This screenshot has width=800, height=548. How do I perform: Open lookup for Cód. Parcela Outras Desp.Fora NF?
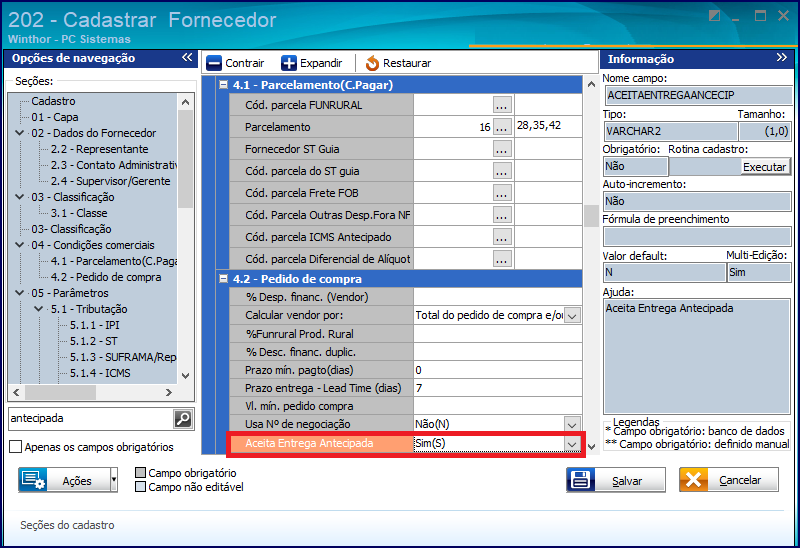point(503,215)
